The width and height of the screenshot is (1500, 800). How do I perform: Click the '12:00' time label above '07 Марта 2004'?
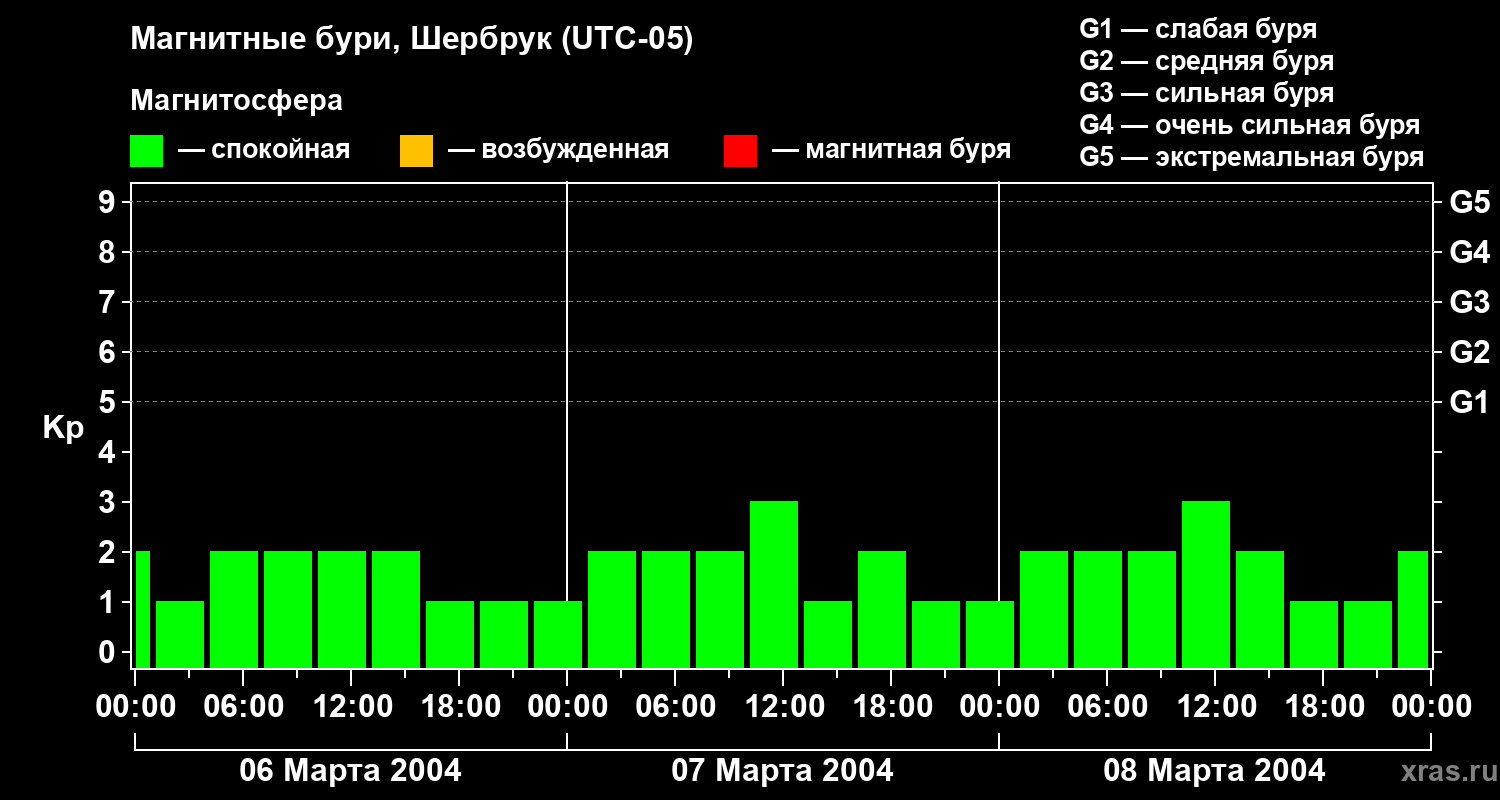[x=783, y=707]
